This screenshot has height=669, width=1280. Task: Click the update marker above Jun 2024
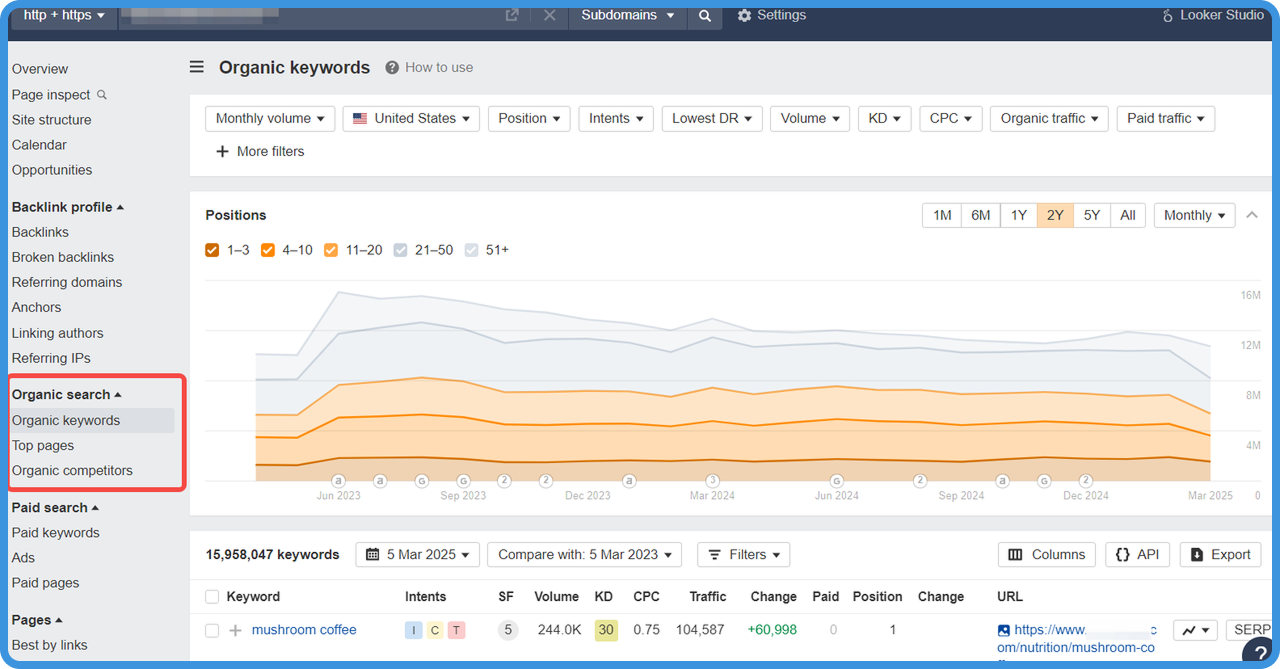point(837,481)
